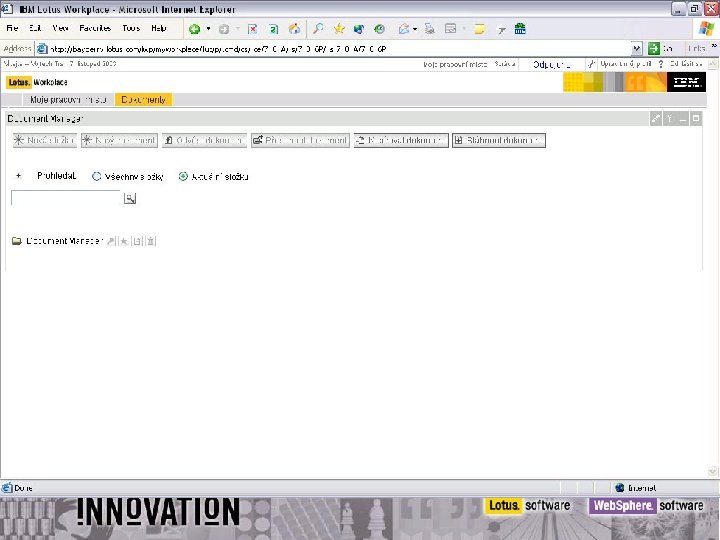This screenshot has width=720, height=540.
Task: Open Favorites via the star icon
Action: coord(339,29)
